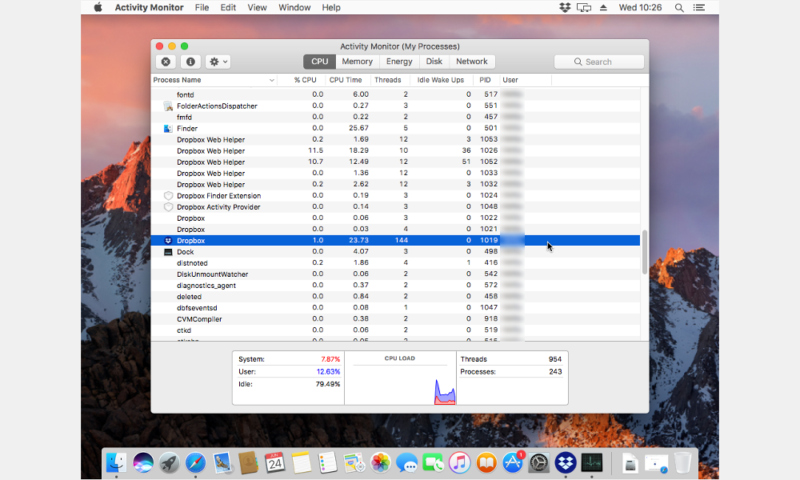Sort by PID column header
The width and height of the screenshot is (800, 480).
click(485, 80)
